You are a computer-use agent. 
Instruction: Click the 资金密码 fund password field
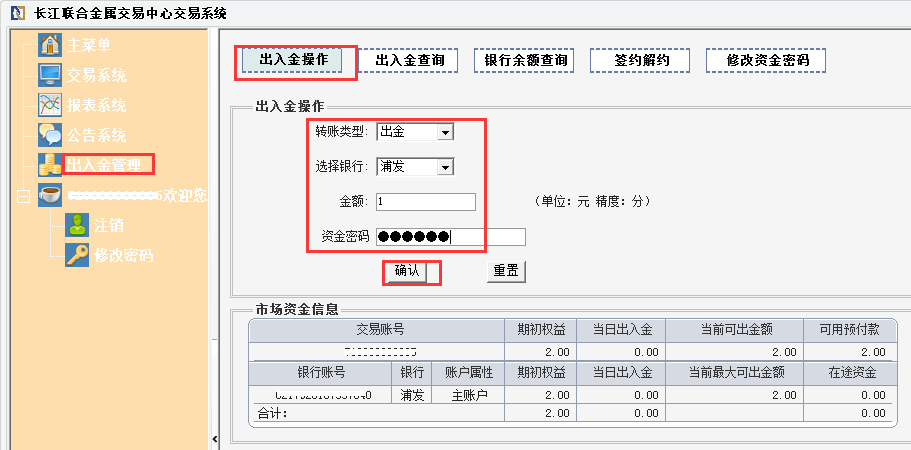tap(450, 237)
